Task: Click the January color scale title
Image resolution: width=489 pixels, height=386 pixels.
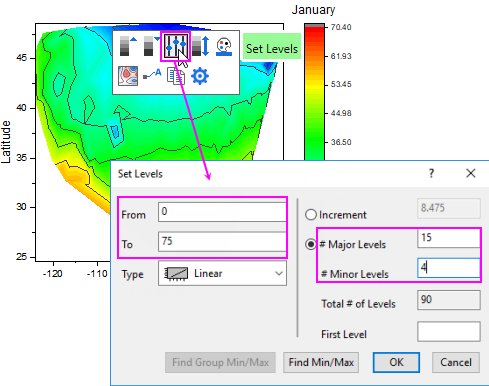Action: pos(313,10)
